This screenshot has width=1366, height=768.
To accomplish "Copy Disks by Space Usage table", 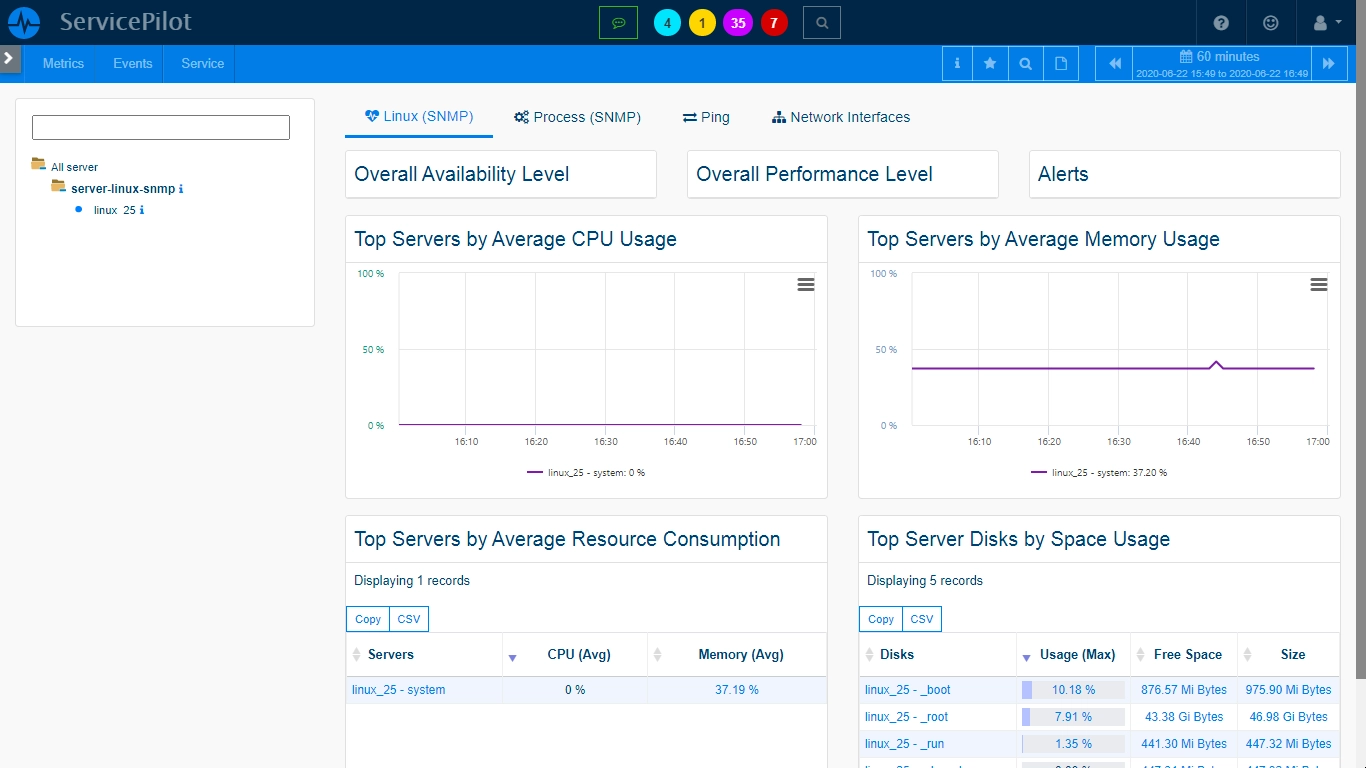I will click(x=880, y=619).
